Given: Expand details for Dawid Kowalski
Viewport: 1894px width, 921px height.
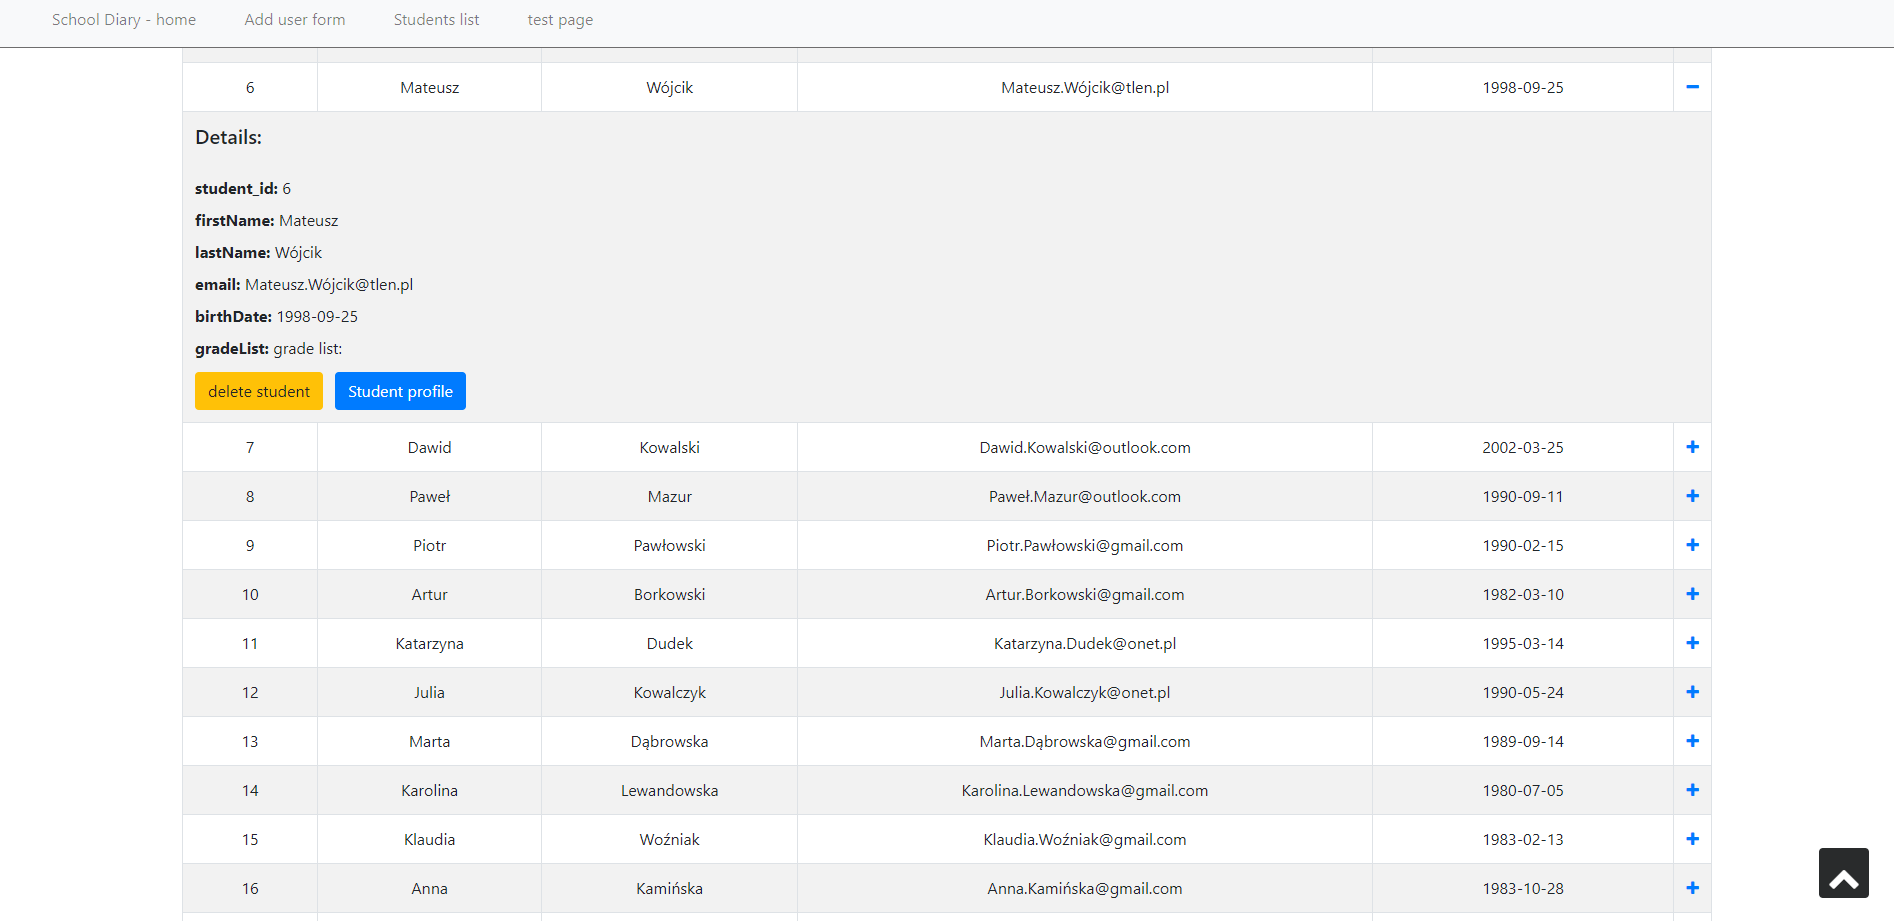Looking at the screenshot, I should [1692, 447].
